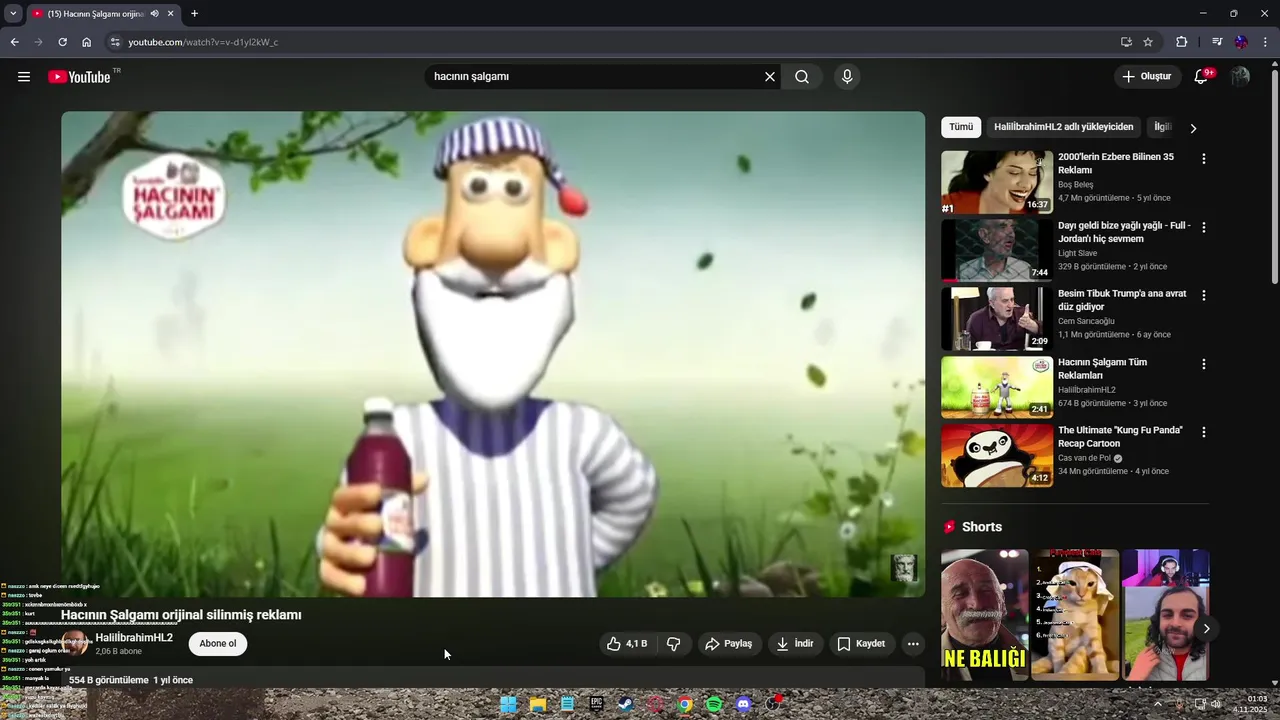Click the 'Kaydet' save button
Image resolution: width=1280 pixels, height=720 pixels.
click(861, 644)
